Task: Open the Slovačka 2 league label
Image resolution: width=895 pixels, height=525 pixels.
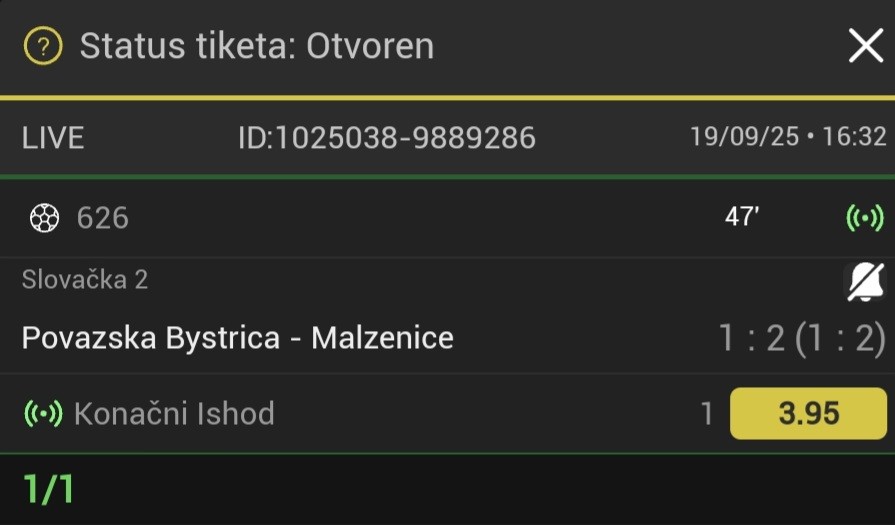Action: [85, 279]
